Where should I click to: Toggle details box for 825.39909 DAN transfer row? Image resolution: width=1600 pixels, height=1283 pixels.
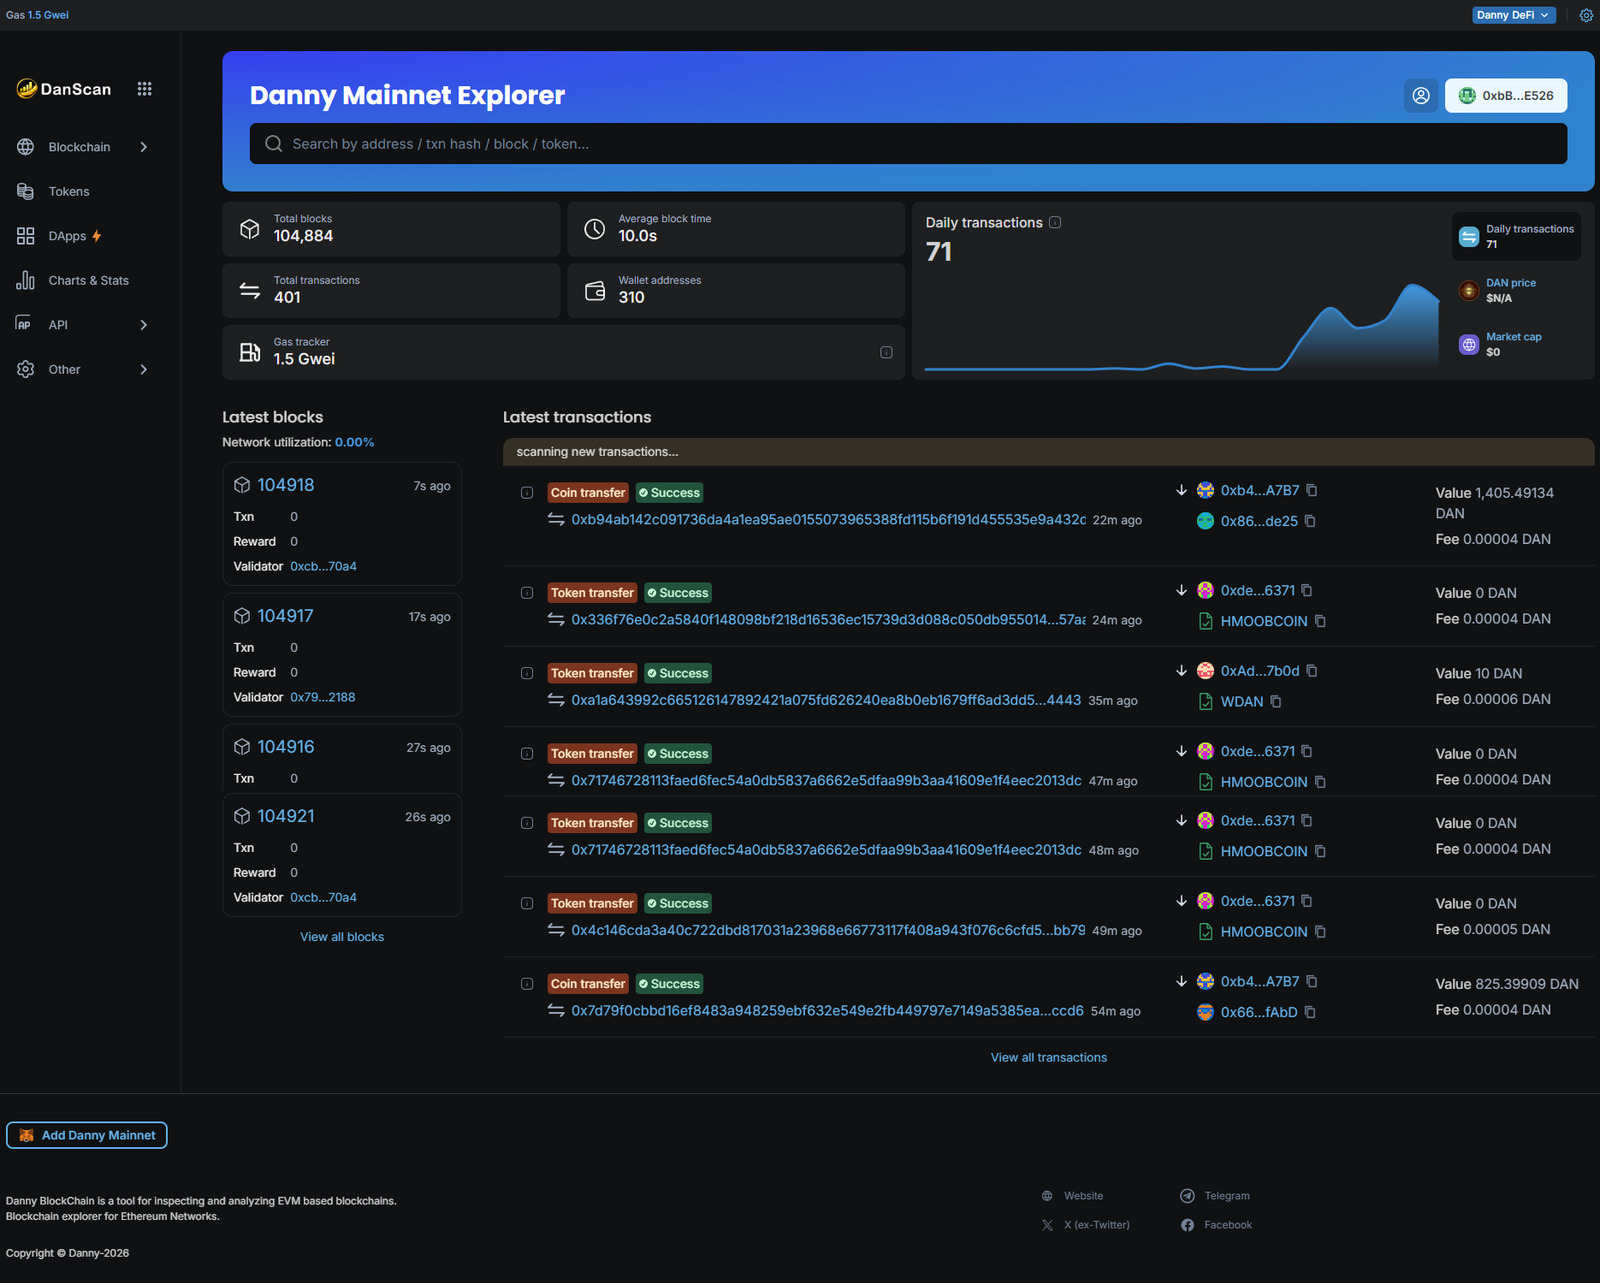(x=527, y=984)
